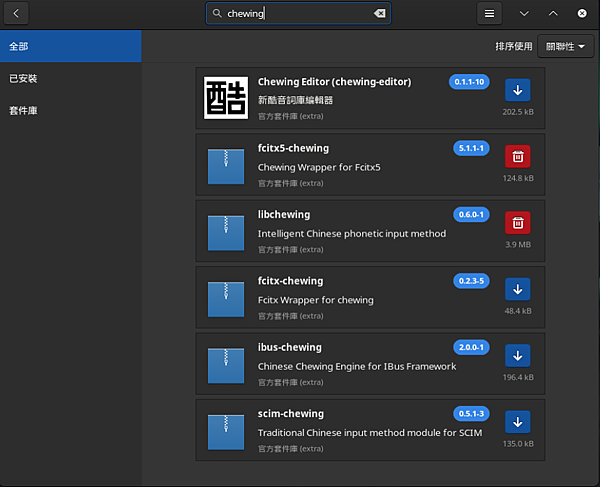
Task: Open the fcitx5-chewing package title
Action: [293, 148]
